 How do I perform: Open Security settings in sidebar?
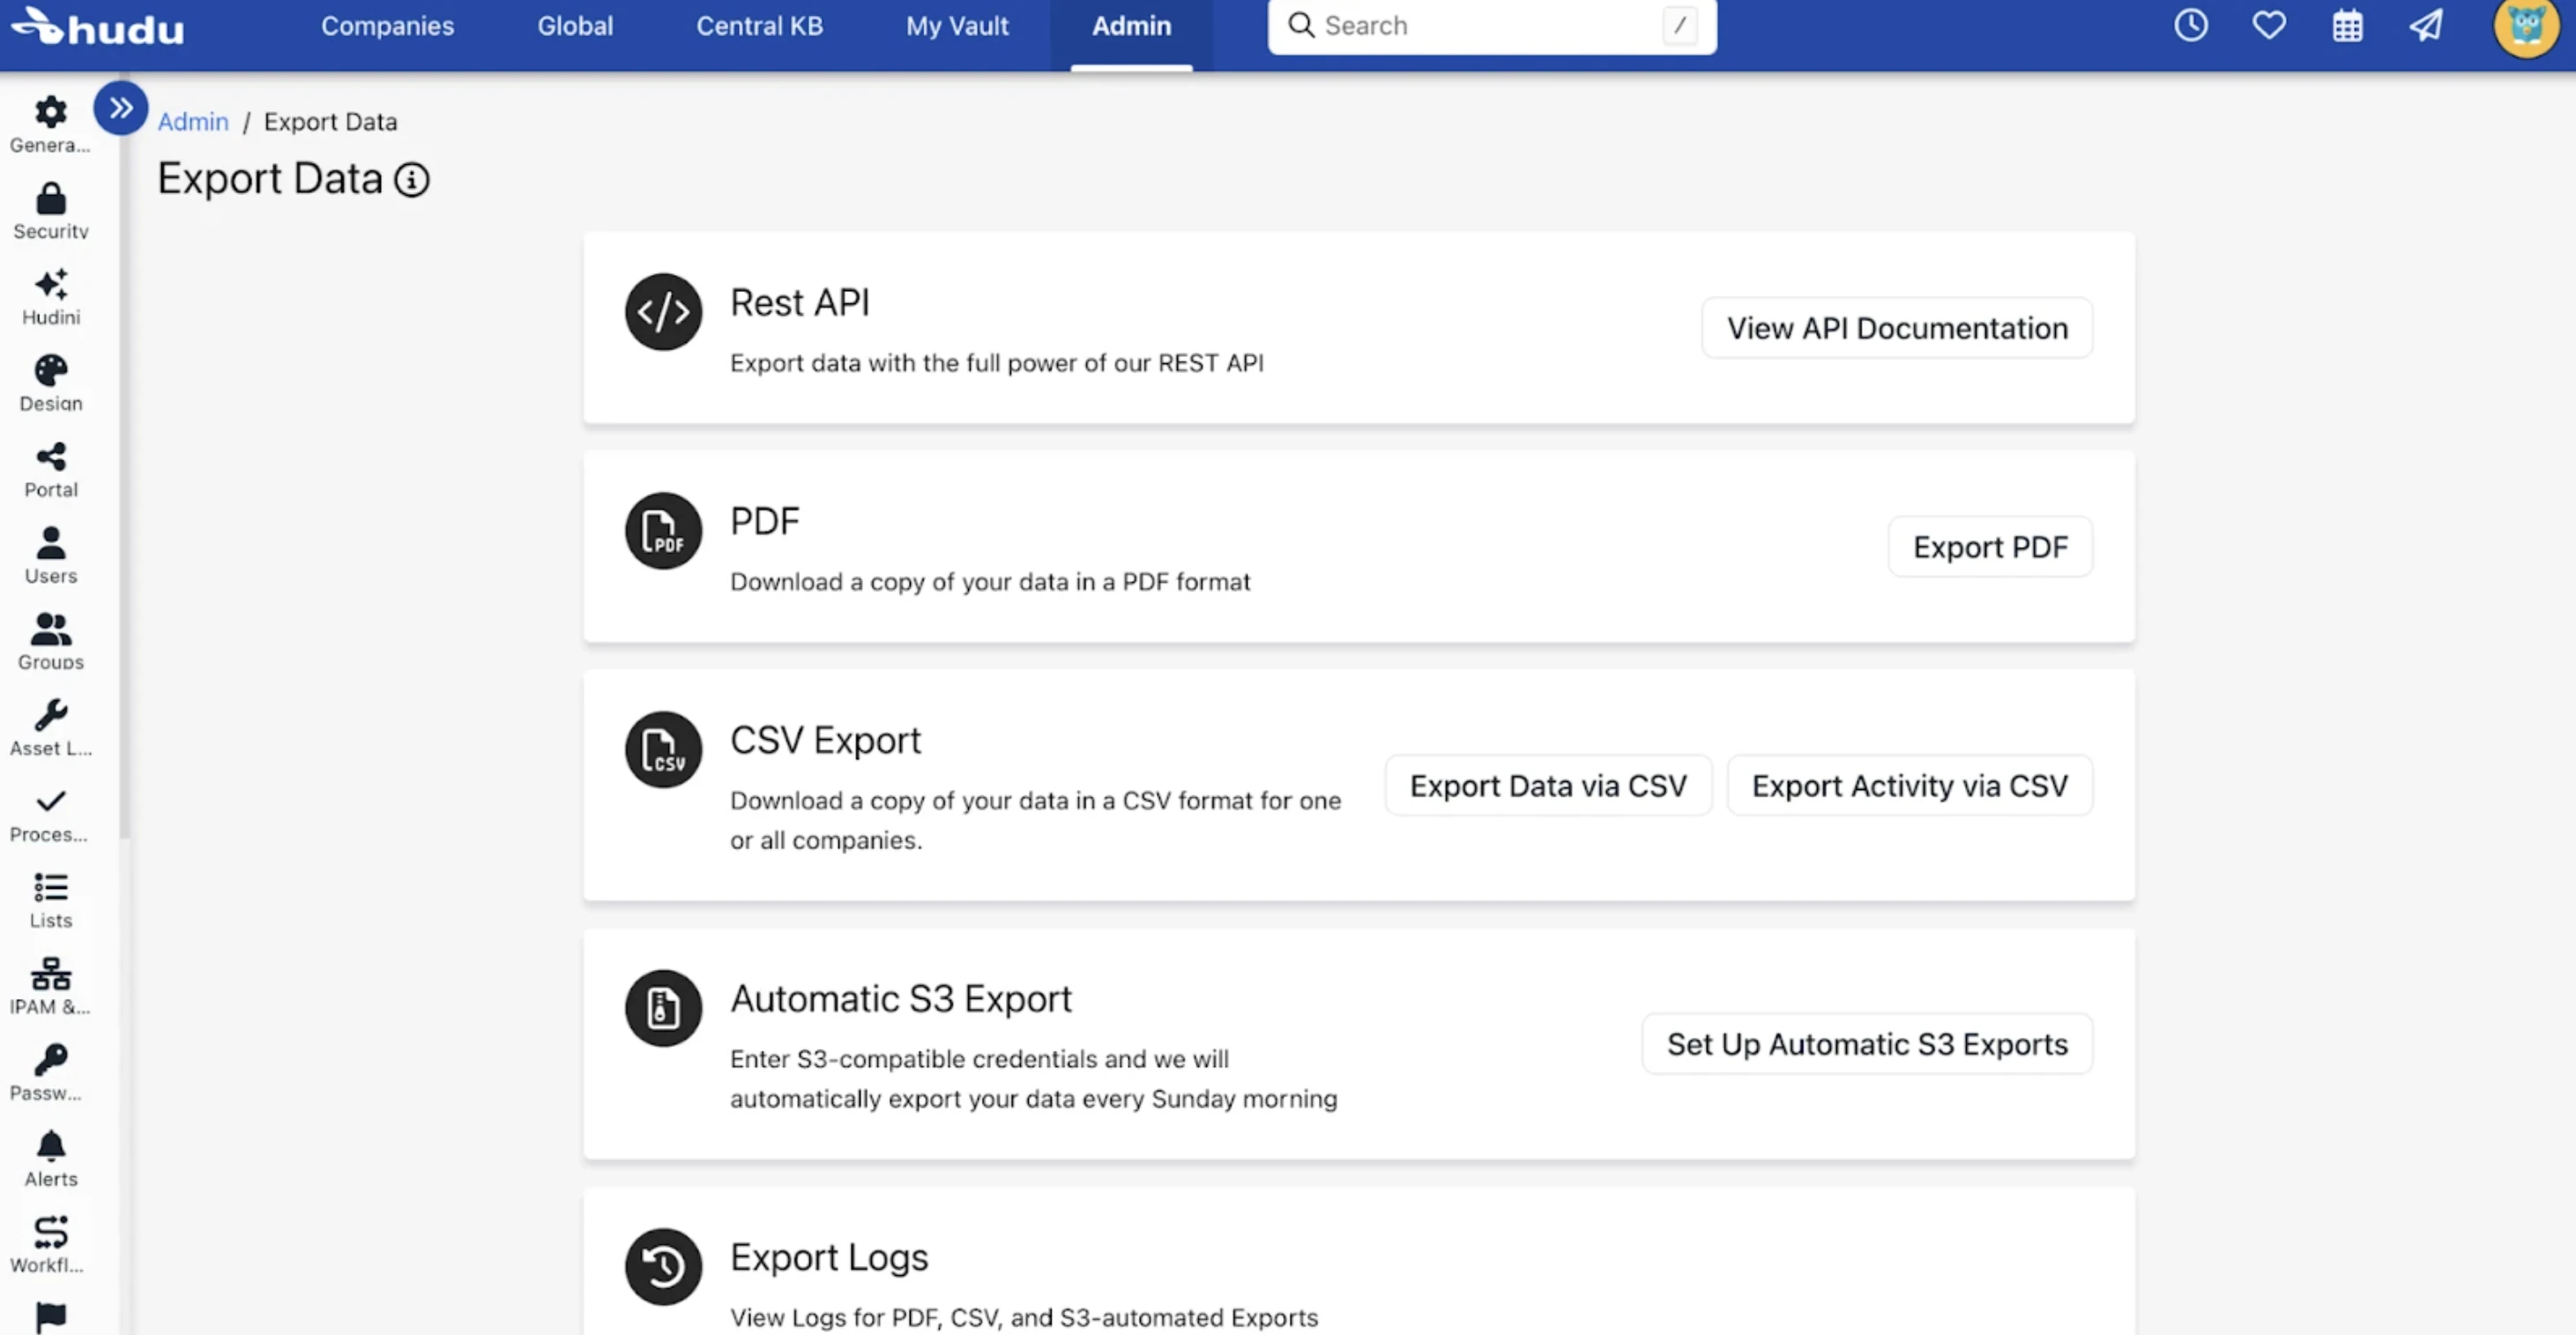(50, 210)
